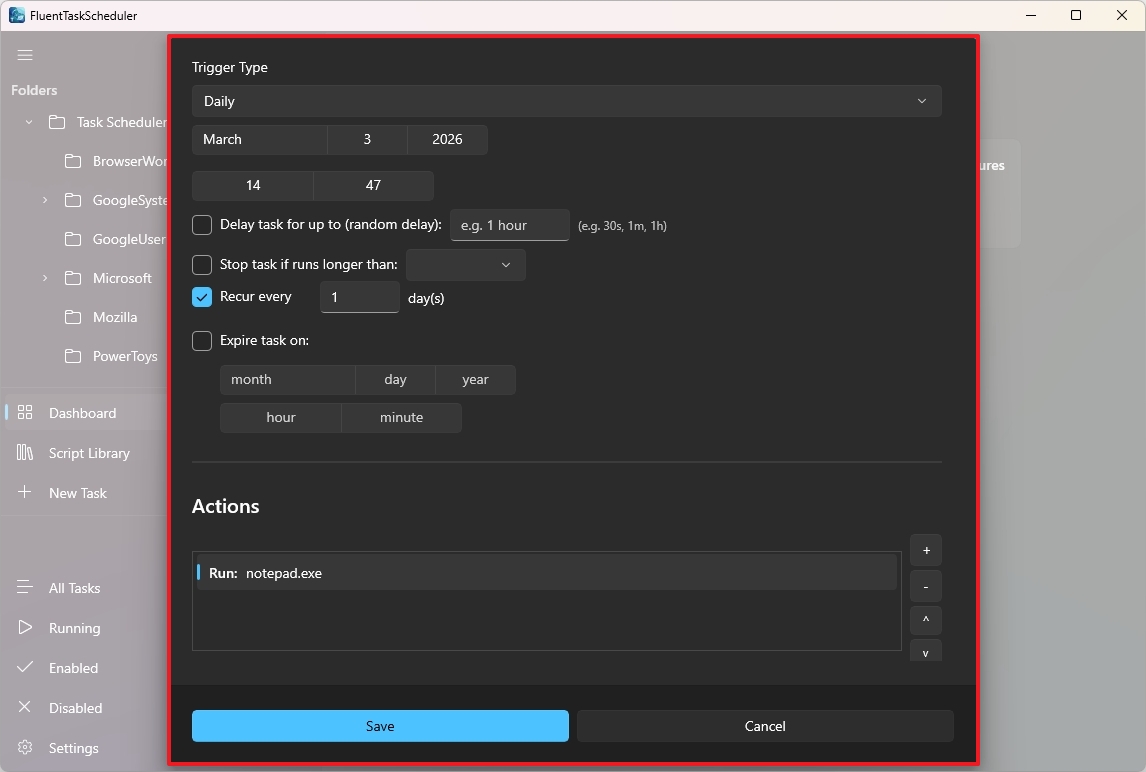This screenshot has width=1146, height=772.
Task: Open the Trigger Type dropdown
Action: tap(566, 101)
